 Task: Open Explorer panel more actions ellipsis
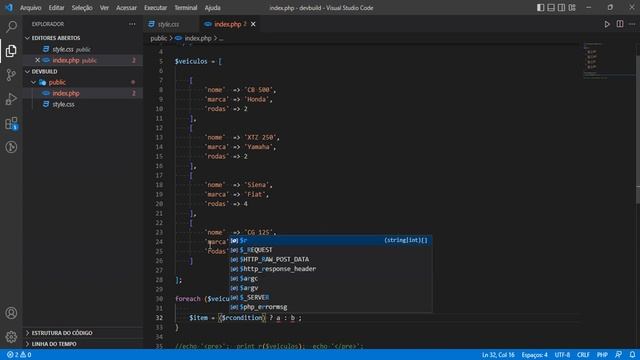coord(132,24)
